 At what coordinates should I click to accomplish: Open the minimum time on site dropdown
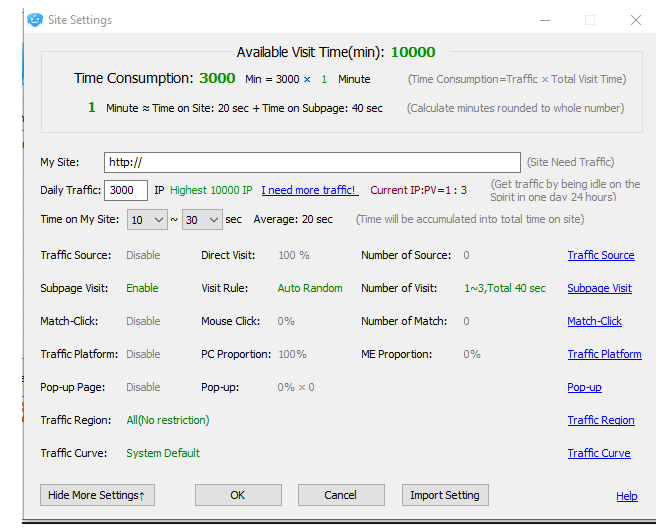coord(147,219)
